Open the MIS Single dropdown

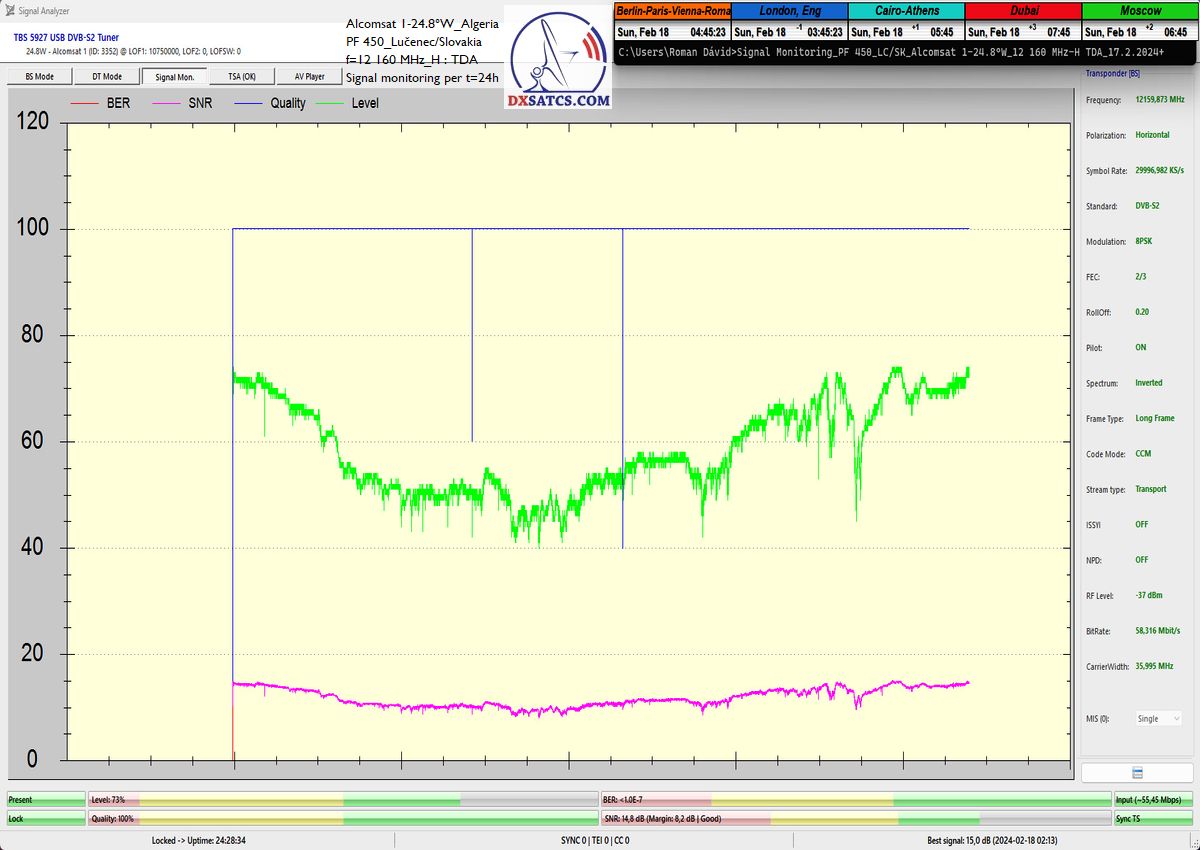[x=1158, y=718]
